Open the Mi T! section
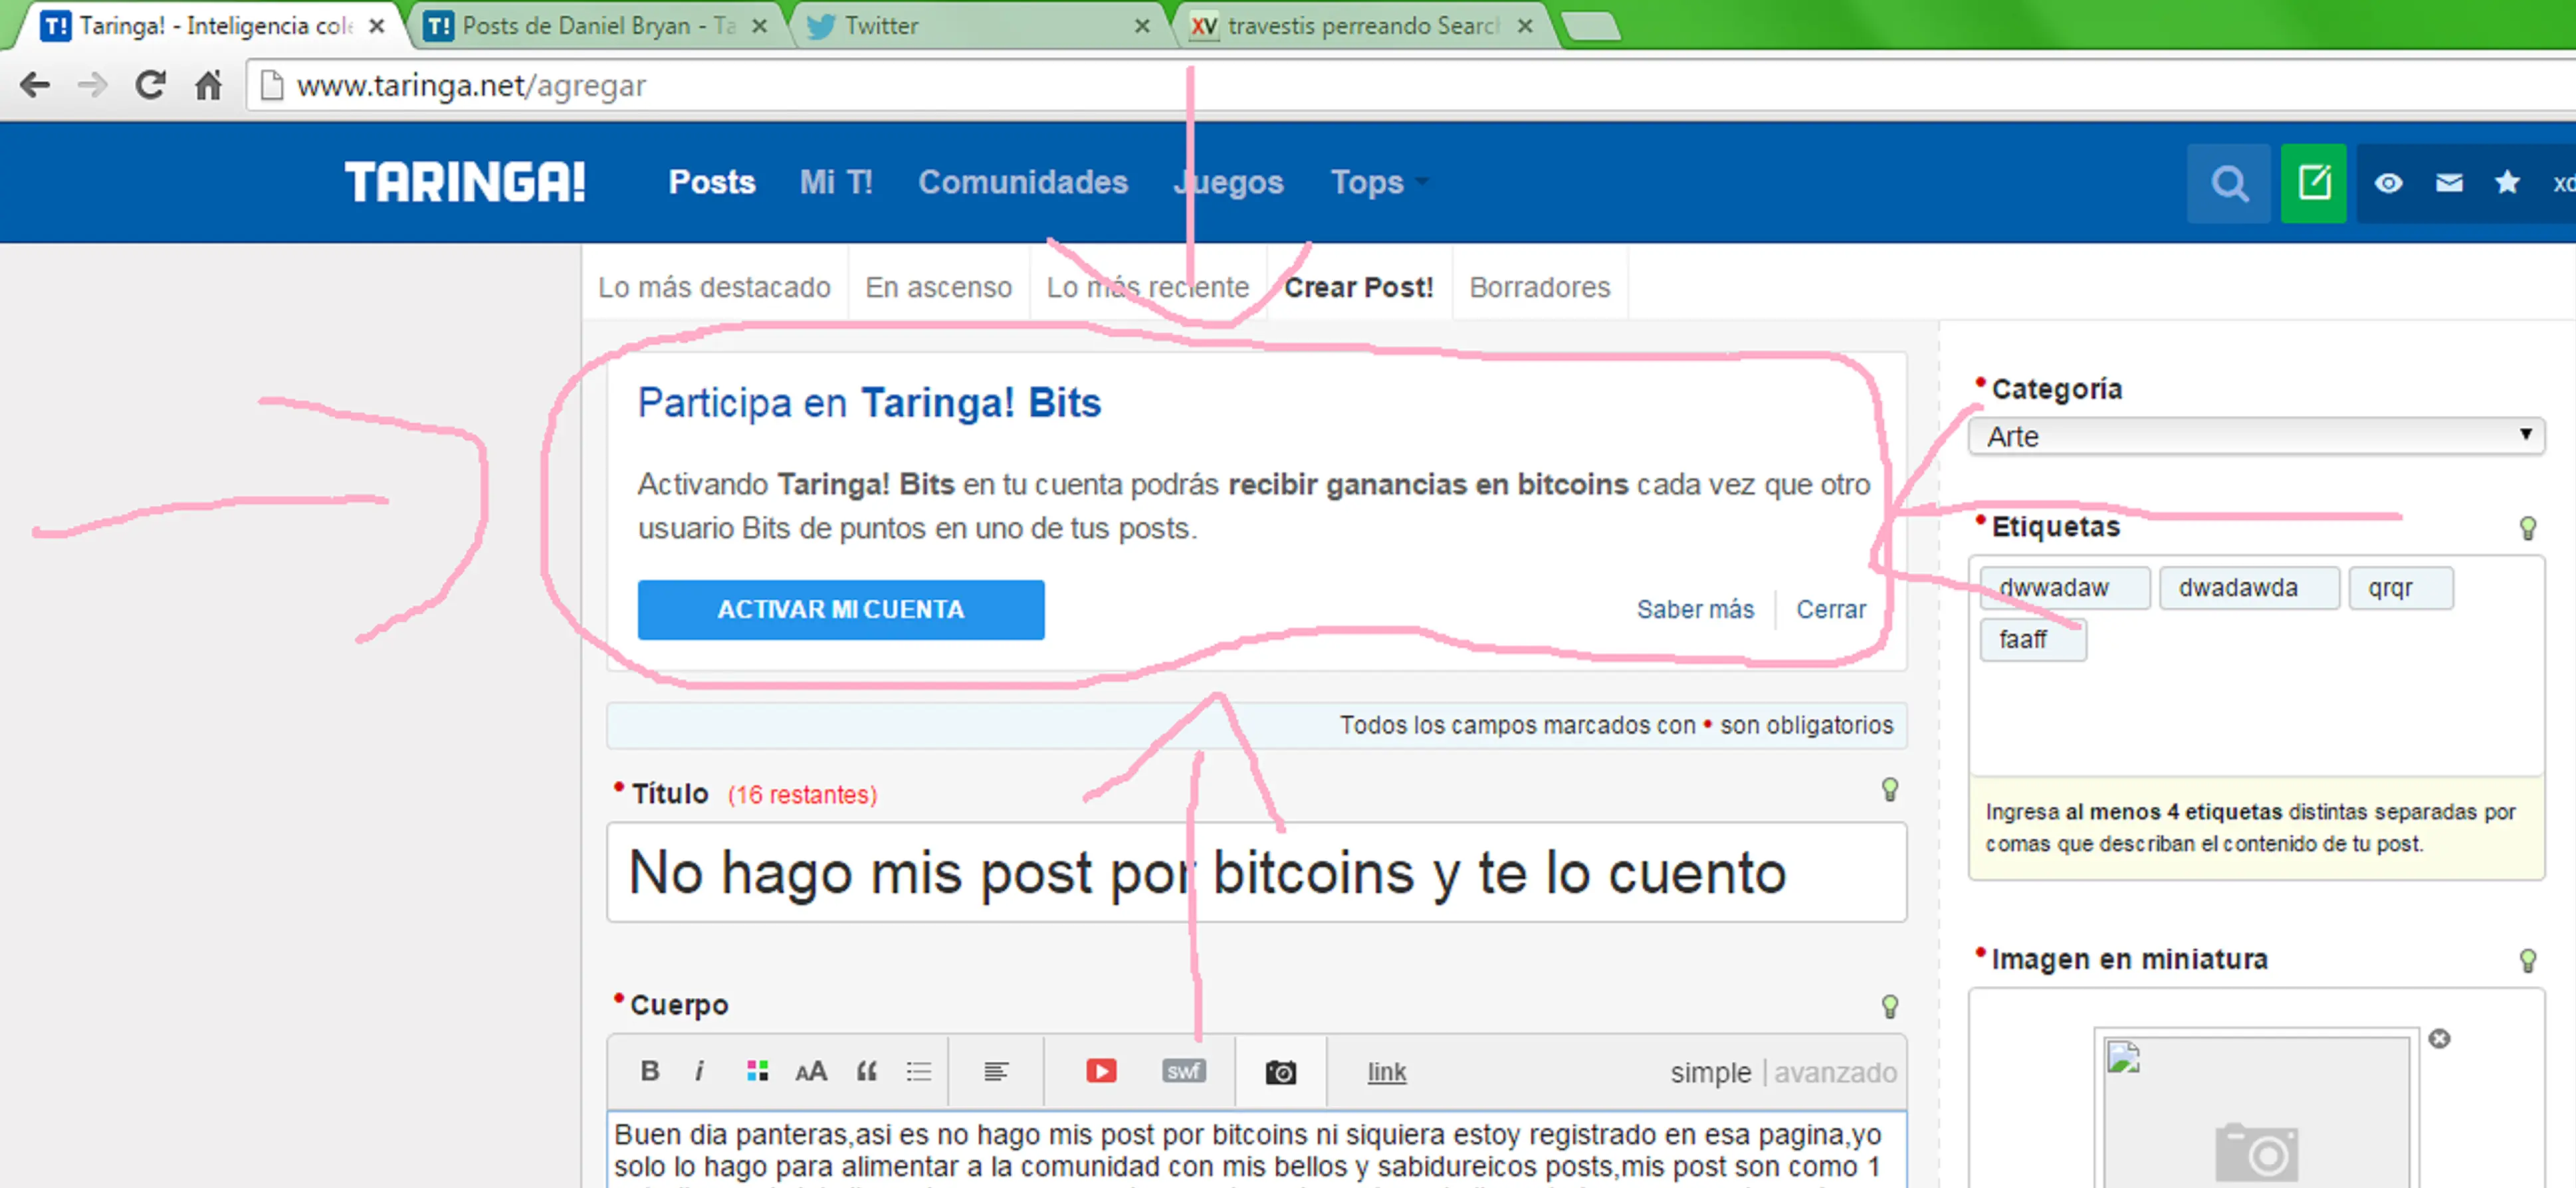This screenshot has height=1188, width=2576. (x=836, y=182)
